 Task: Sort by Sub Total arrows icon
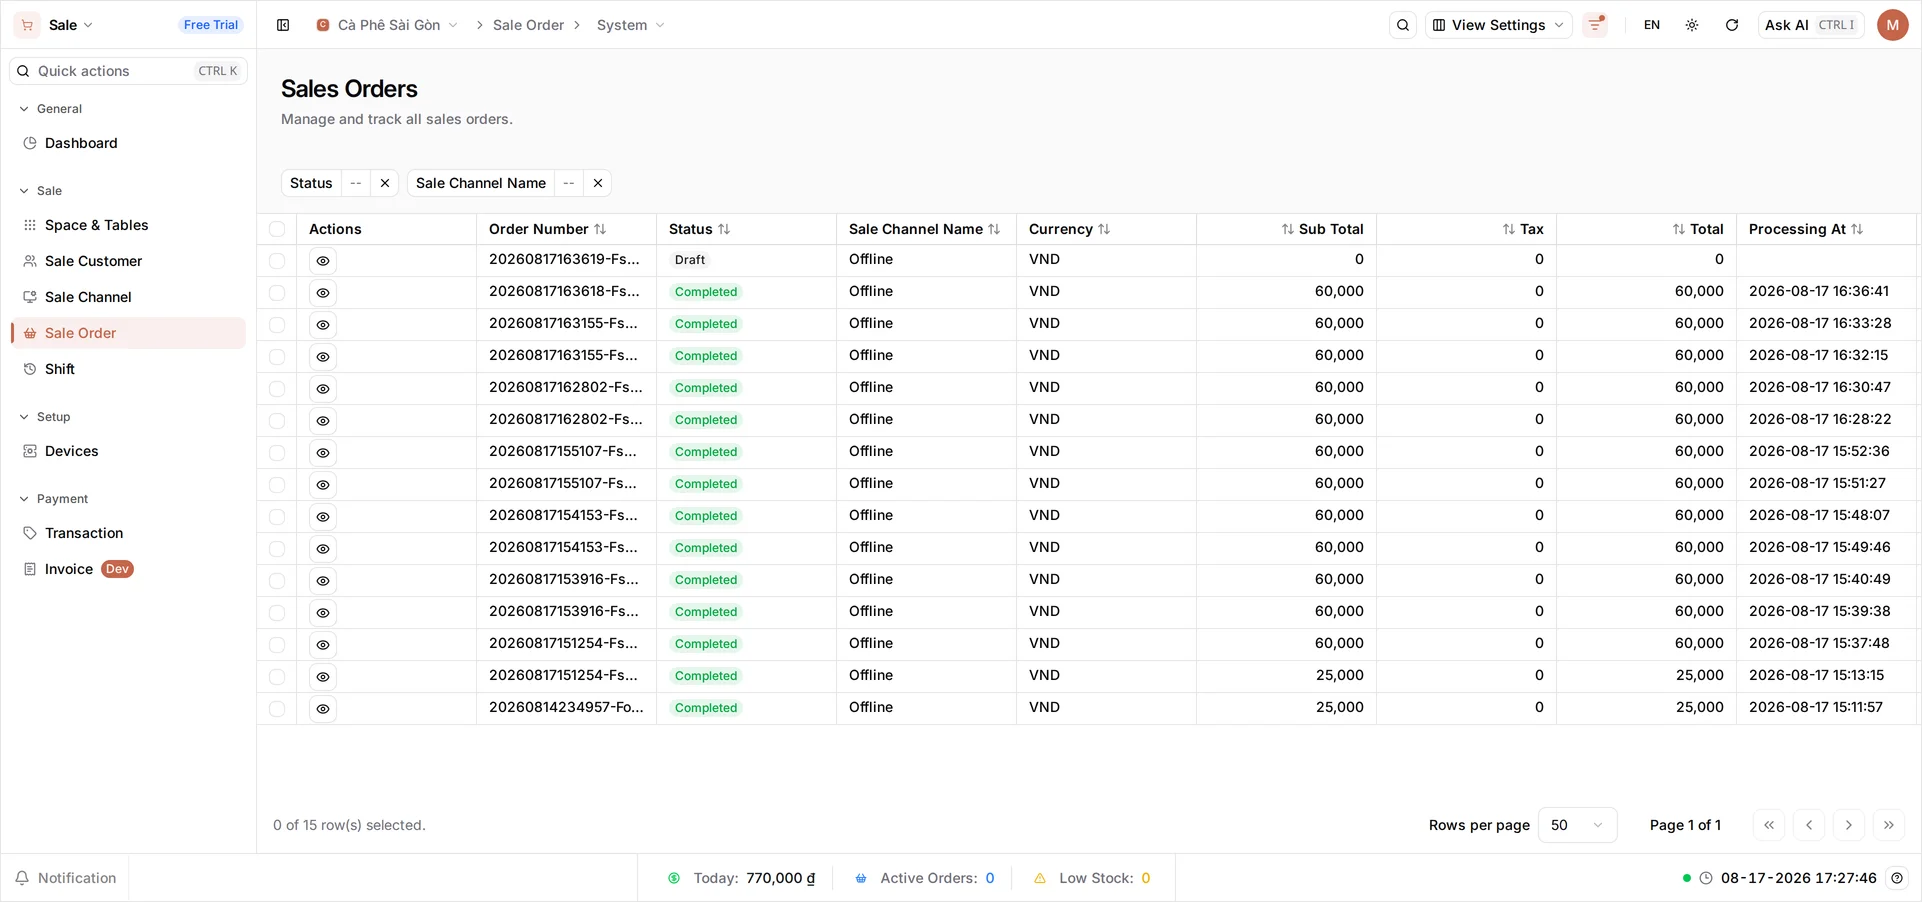click(1288, 229)
